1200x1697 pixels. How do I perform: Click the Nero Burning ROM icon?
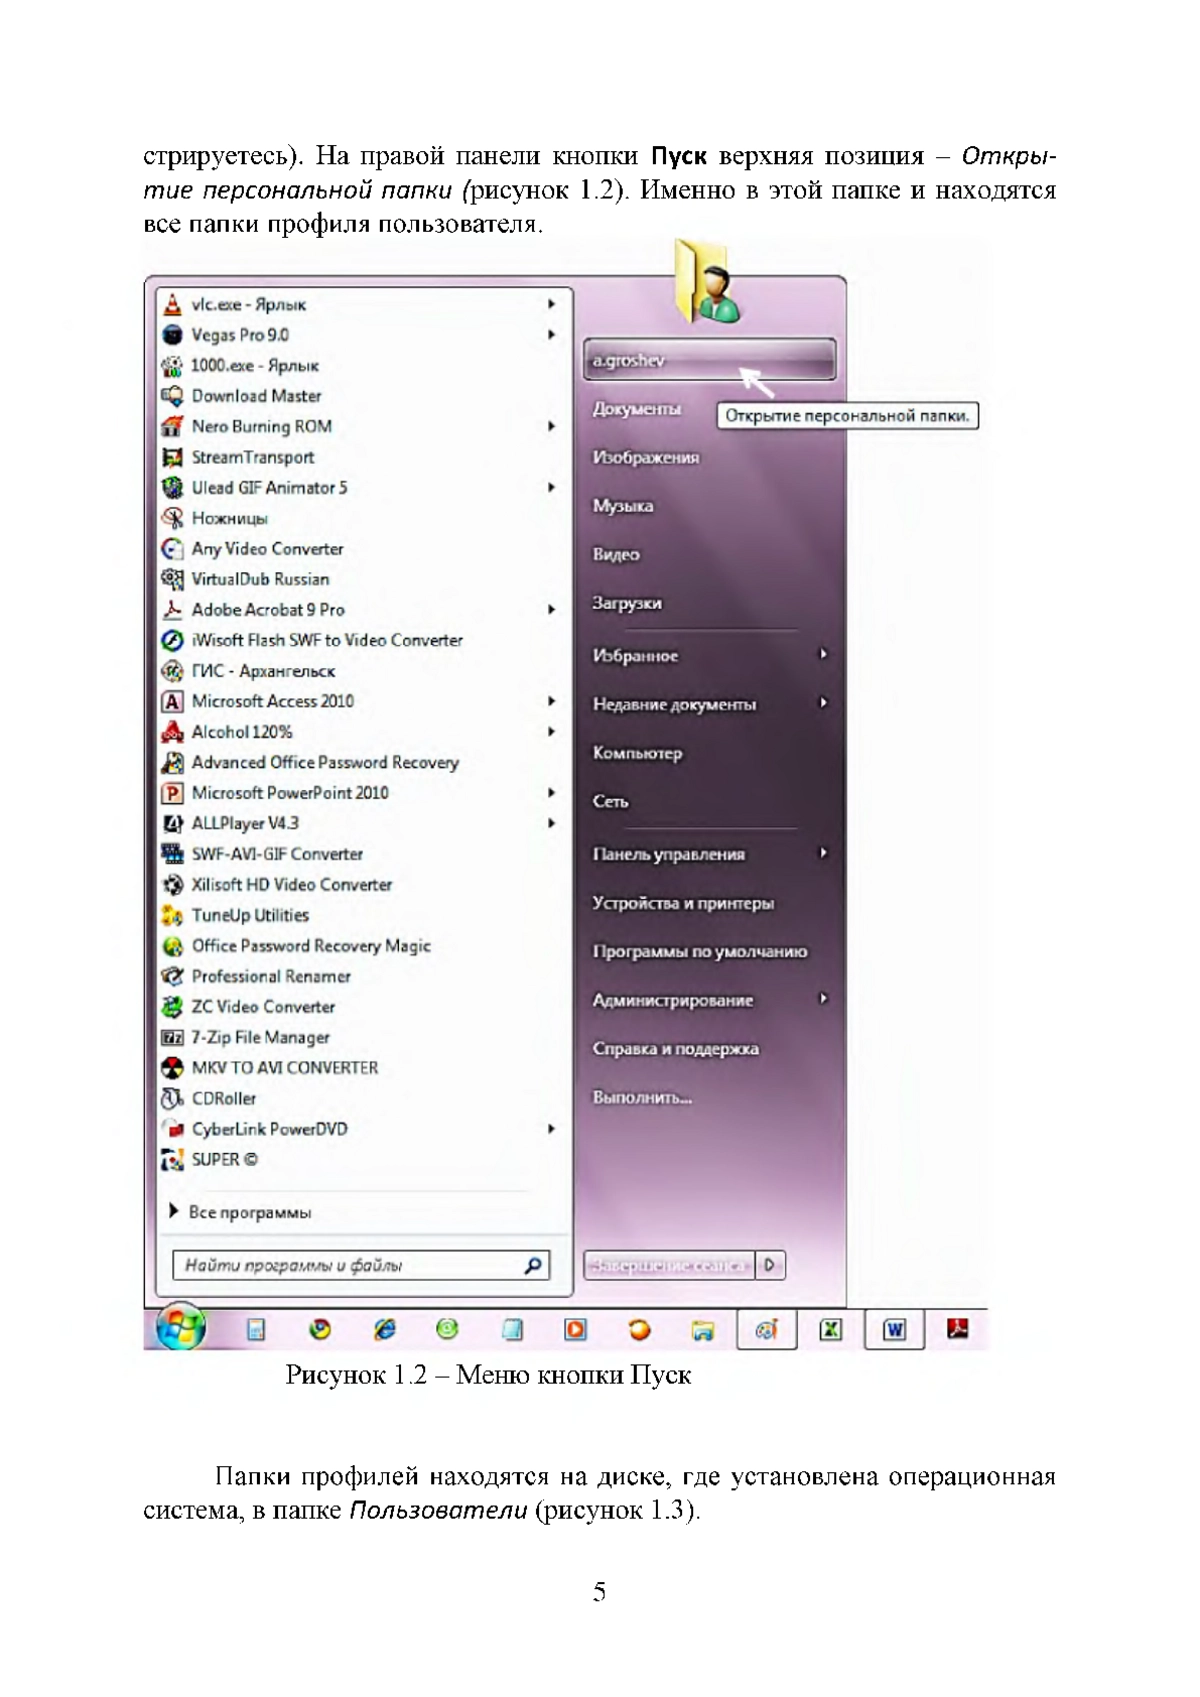(x=173, y=427)
